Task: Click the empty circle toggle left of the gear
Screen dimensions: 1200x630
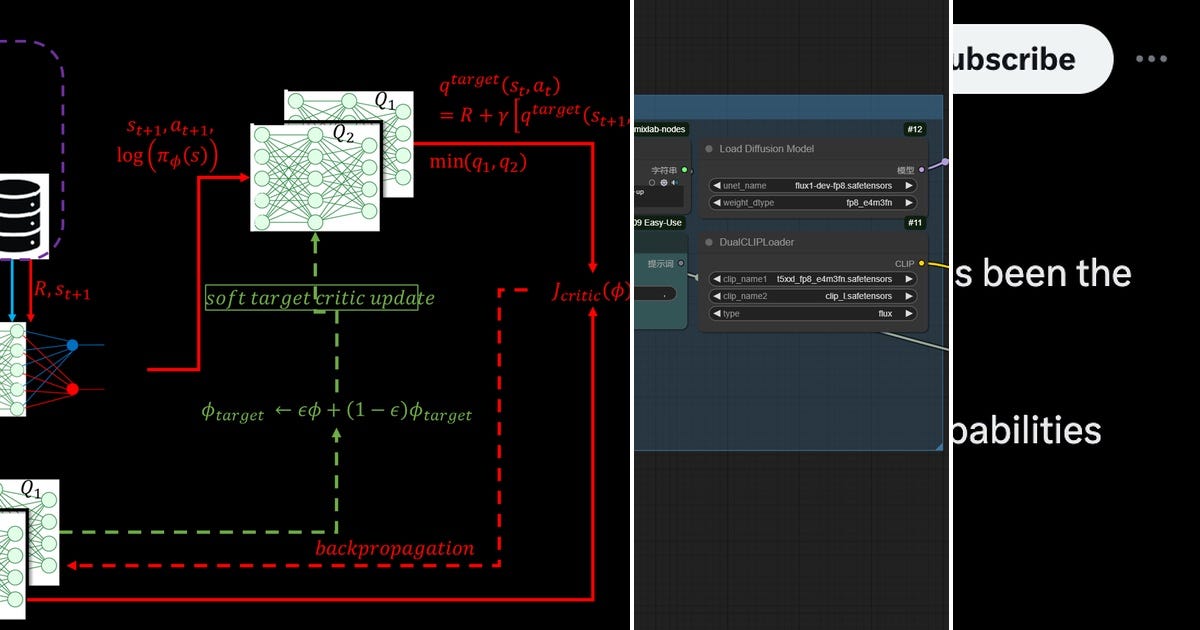Action: (653, 182)
